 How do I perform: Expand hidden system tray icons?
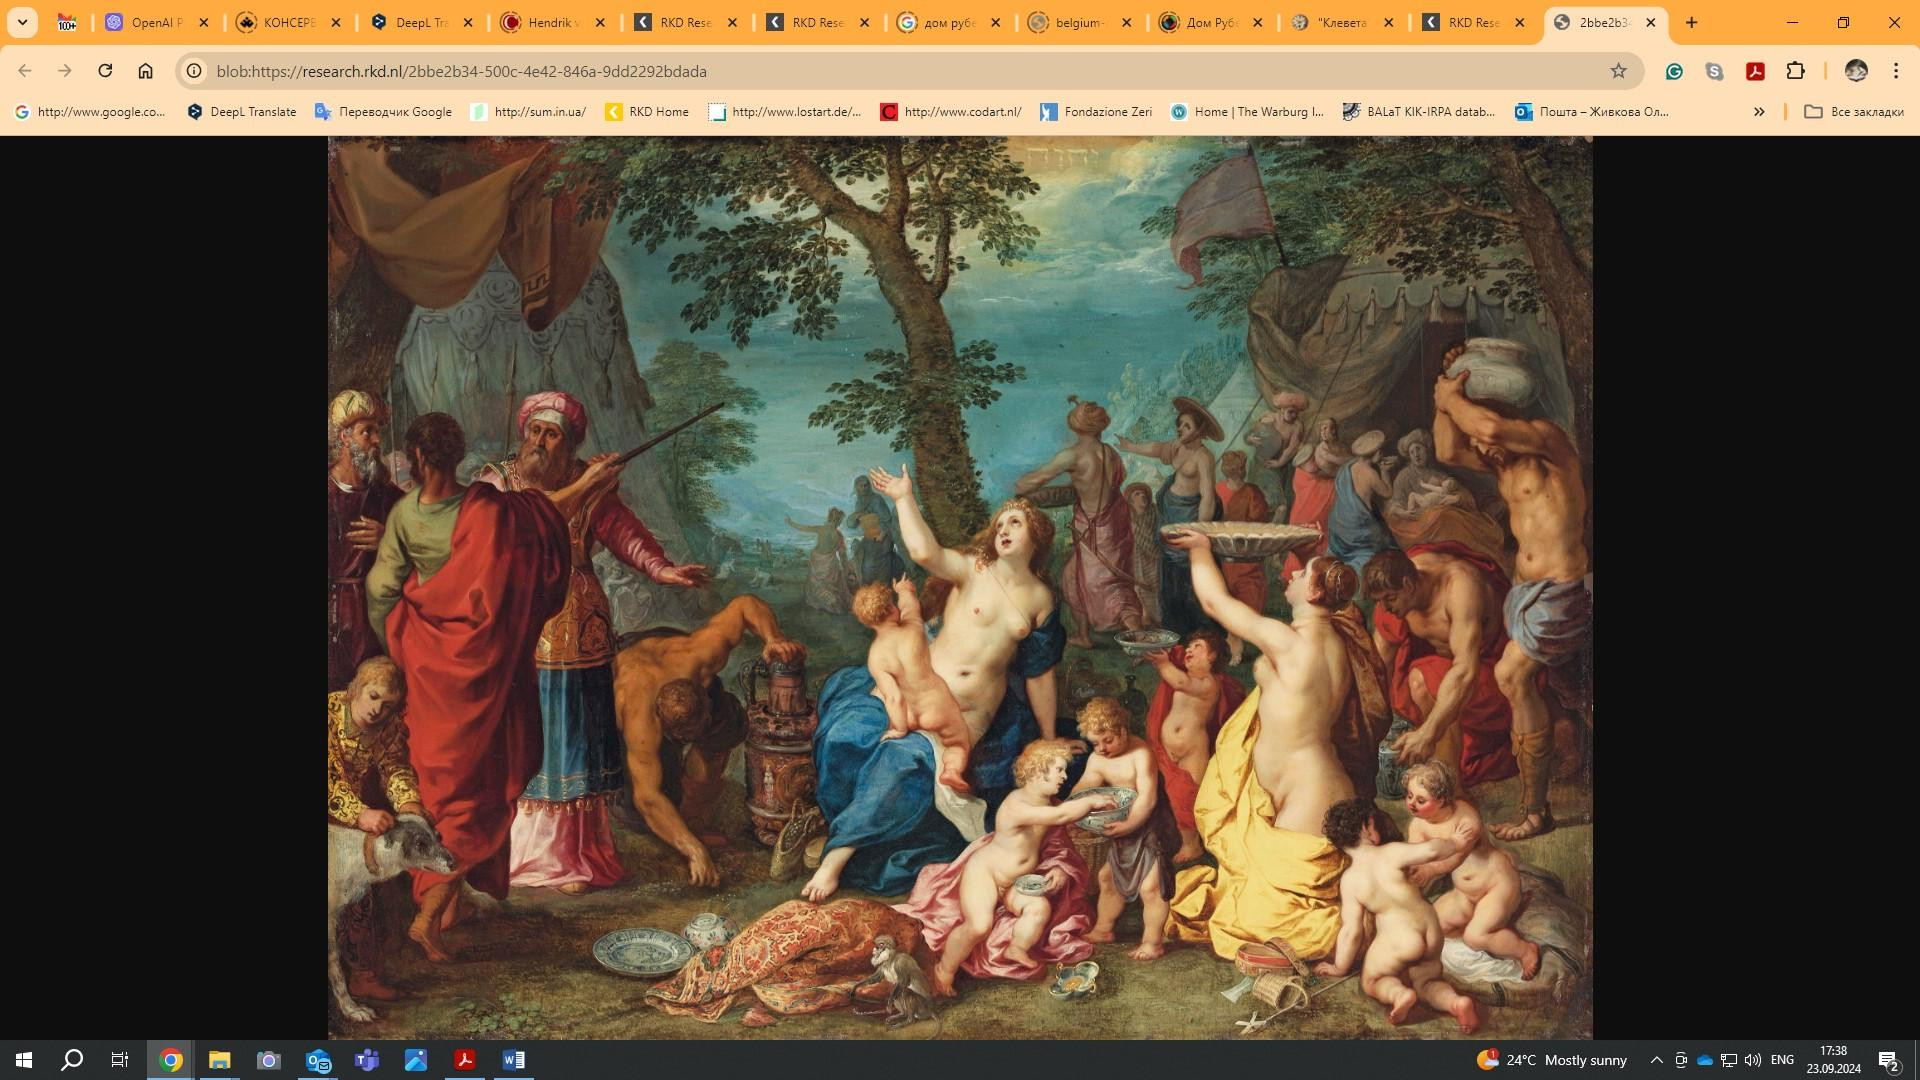[x=1656, y=1060]
